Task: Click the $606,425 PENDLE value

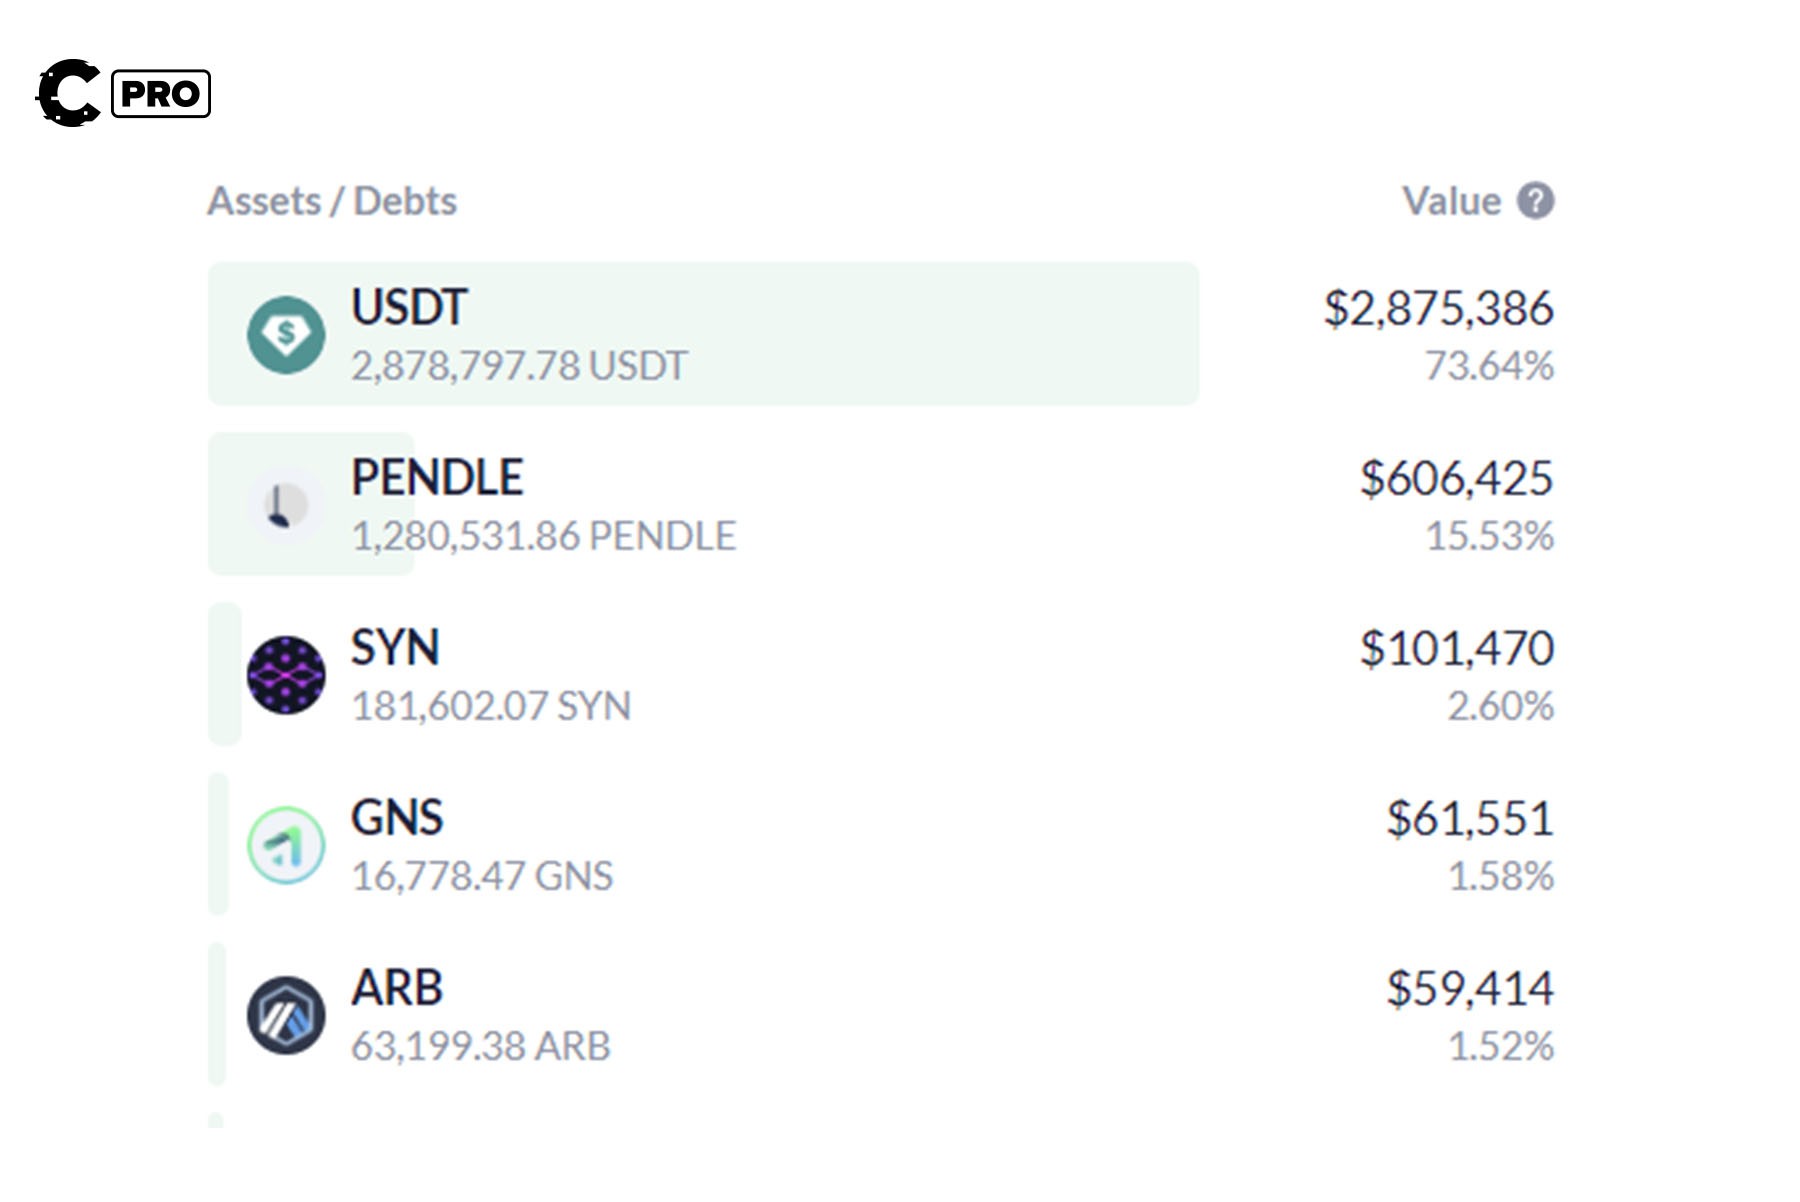Action: click(x=1456, y=478)
